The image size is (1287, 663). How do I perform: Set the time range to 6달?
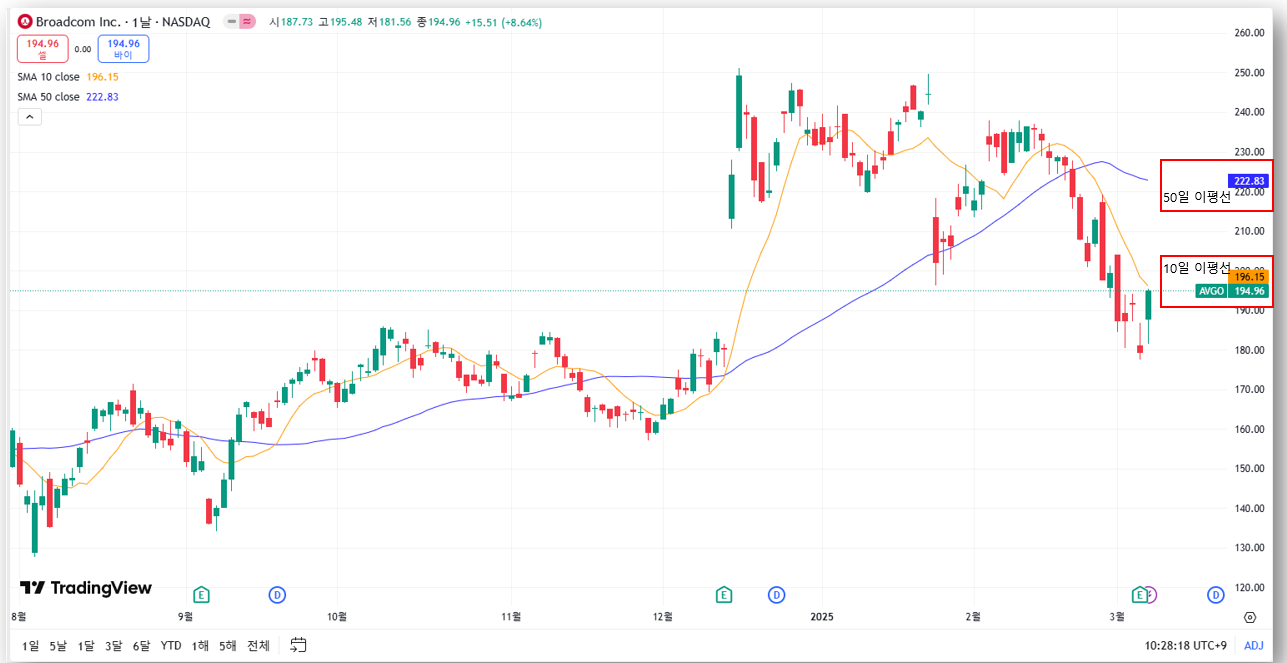[x=141, y=646]
